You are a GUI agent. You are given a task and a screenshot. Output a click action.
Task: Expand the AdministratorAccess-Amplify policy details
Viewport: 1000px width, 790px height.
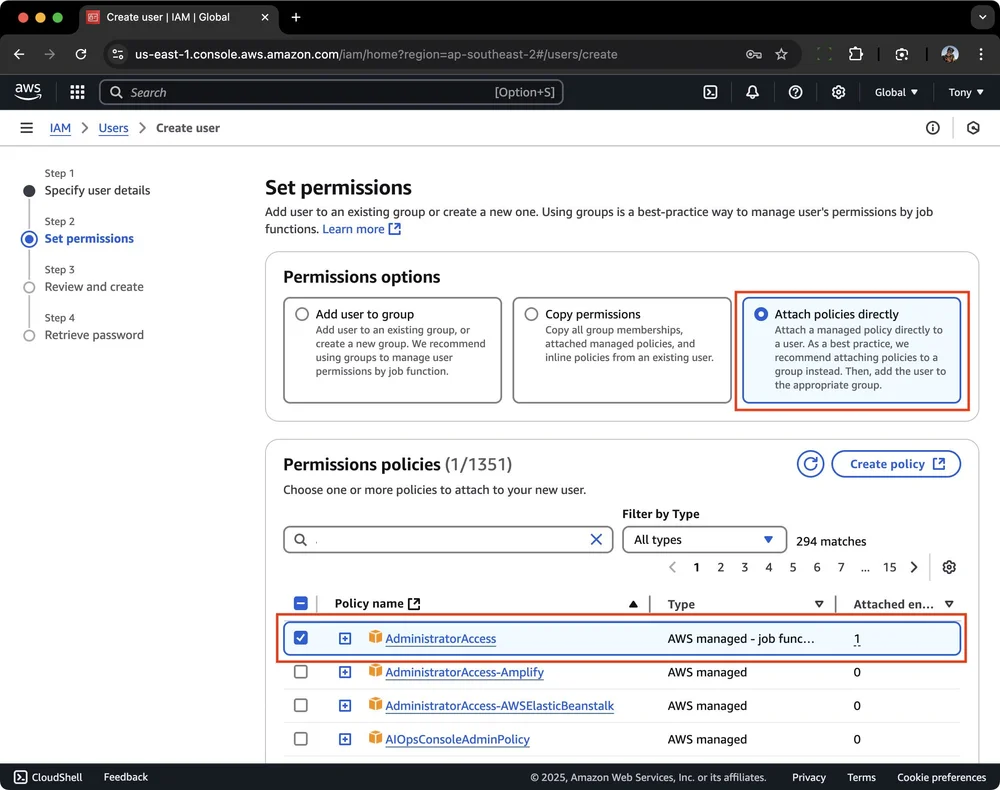coord(345,672)
